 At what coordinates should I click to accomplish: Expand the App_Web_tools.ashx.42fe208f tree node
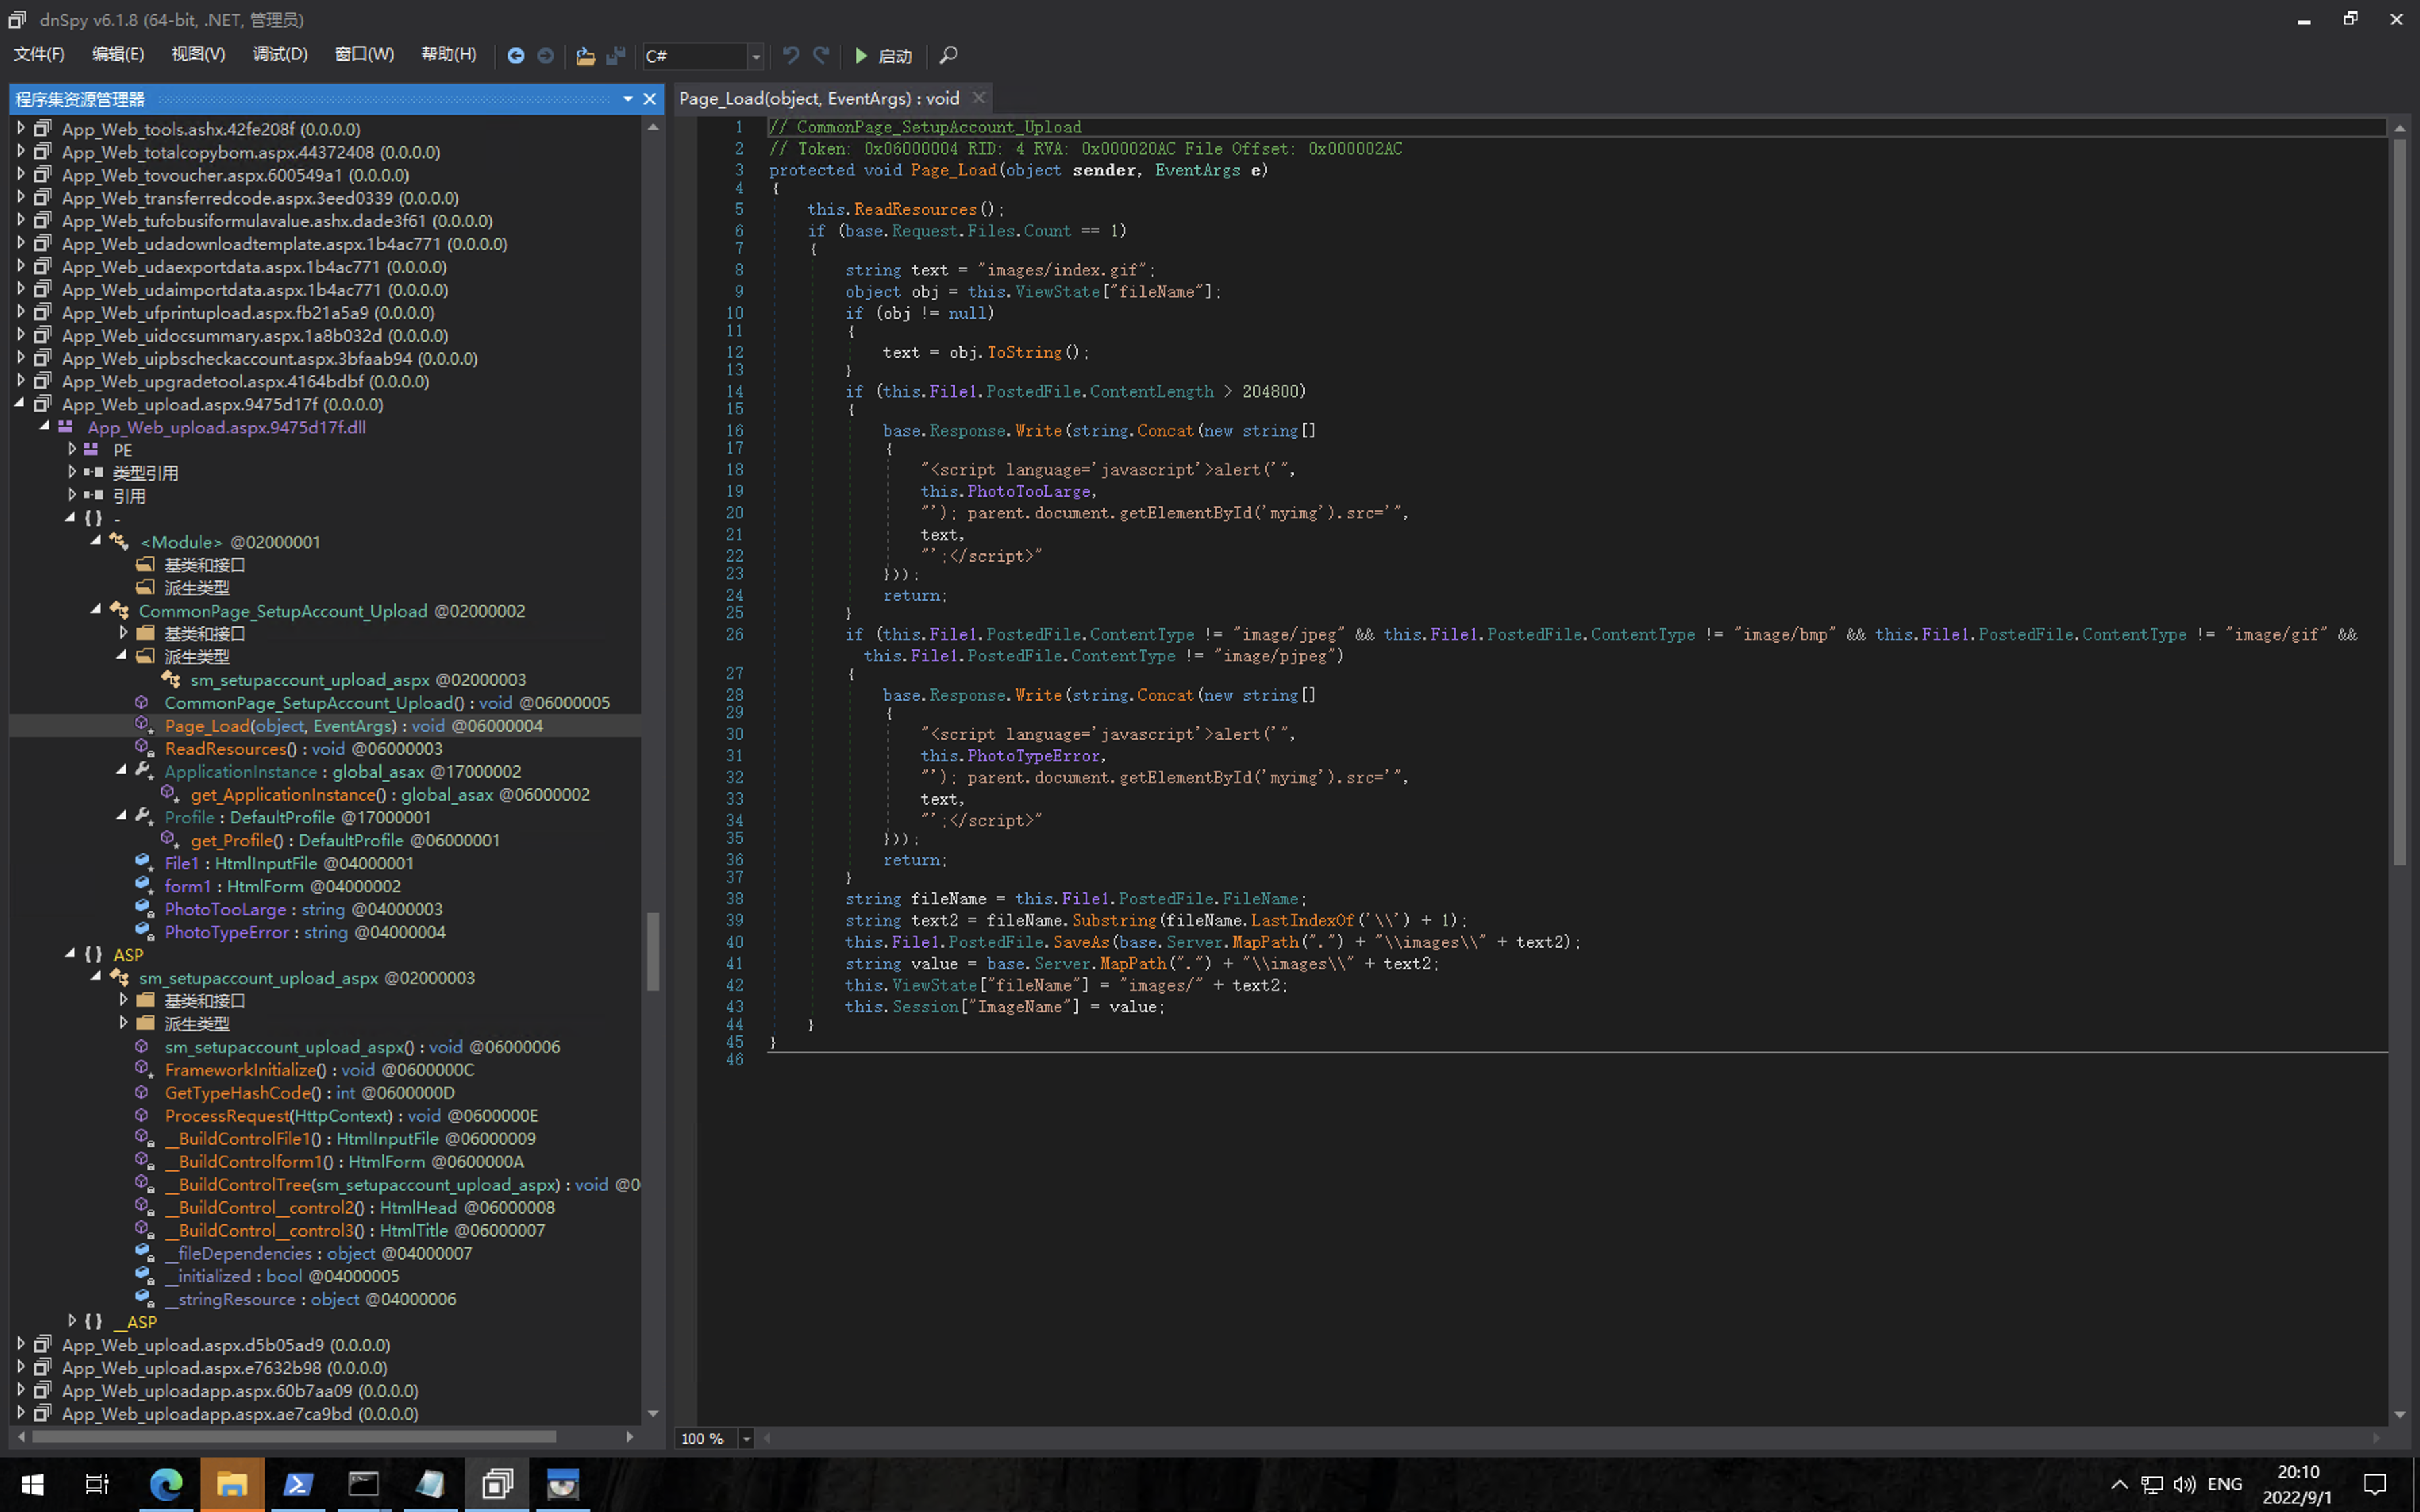20,128
